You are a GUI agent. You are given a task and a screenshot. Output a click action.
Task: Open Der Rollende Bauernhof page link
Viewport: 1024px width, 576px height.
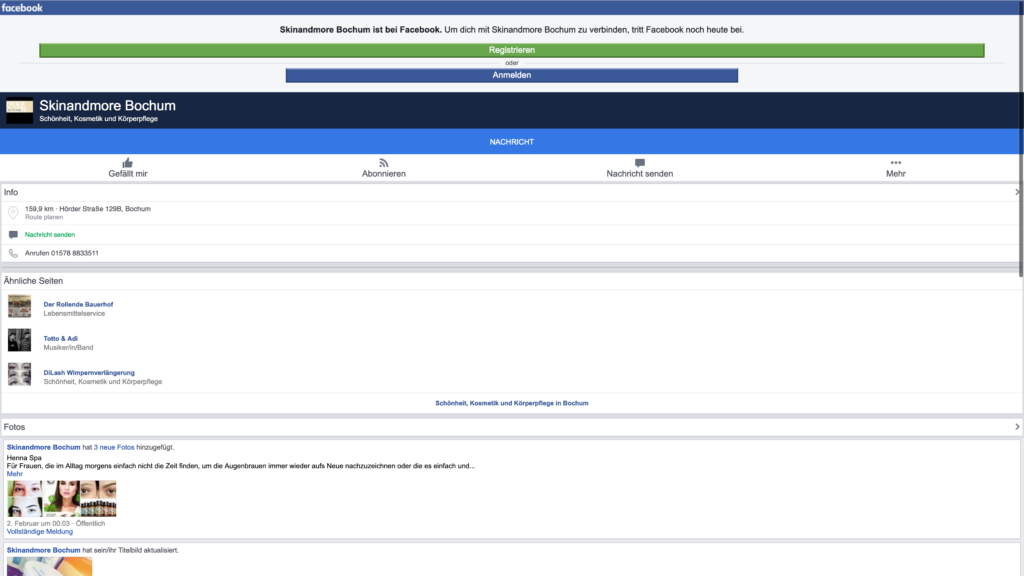pyautogui.click(x=76, y=304)
